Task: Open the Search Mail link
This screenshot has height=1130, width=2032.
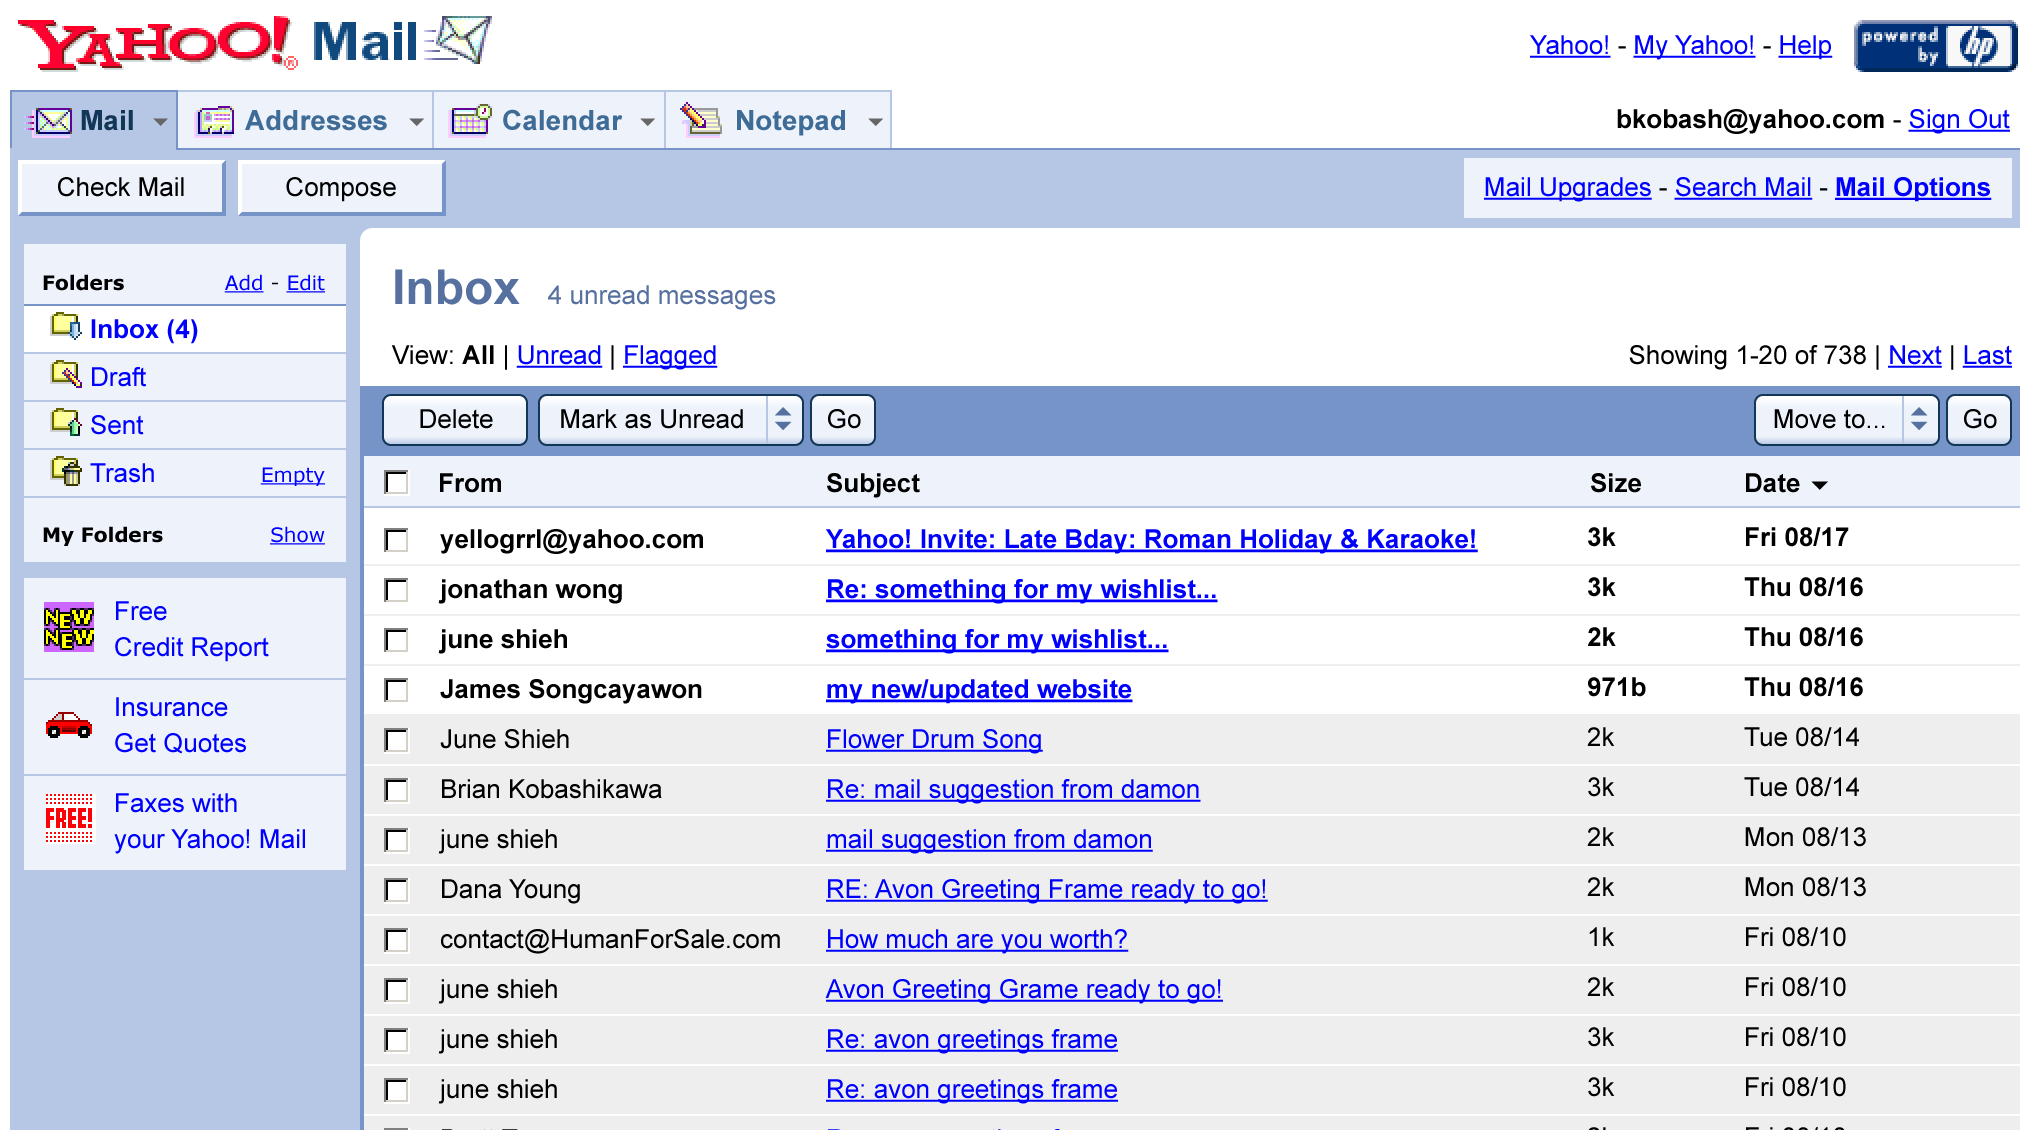Action: click(x=1743, y=187)
